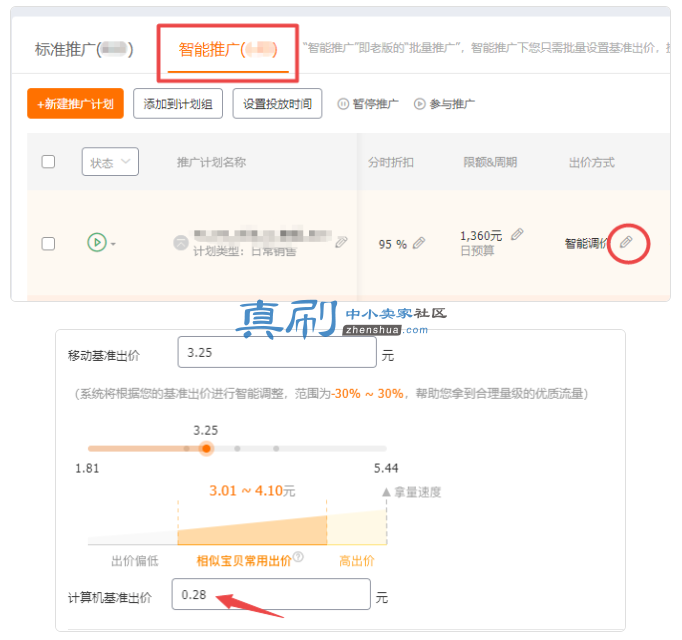Open the 状态 filter dropdown
682x640 pixels.
pyautogui.click(x=110, y=162)
